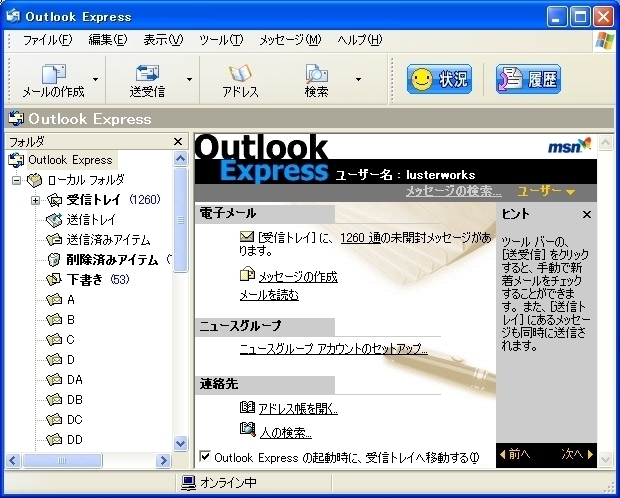620x498 pixels.
Task: Open the ユーザー dropdown in the banner
Action: 546,191
